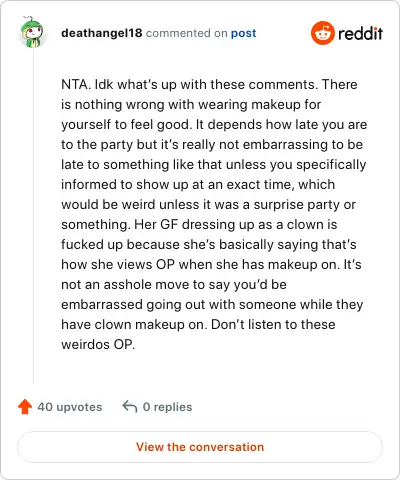The width and height of the screenshot is (400, 480).
Task: Click the "commented on" gray text
Action: coord(187,33)
